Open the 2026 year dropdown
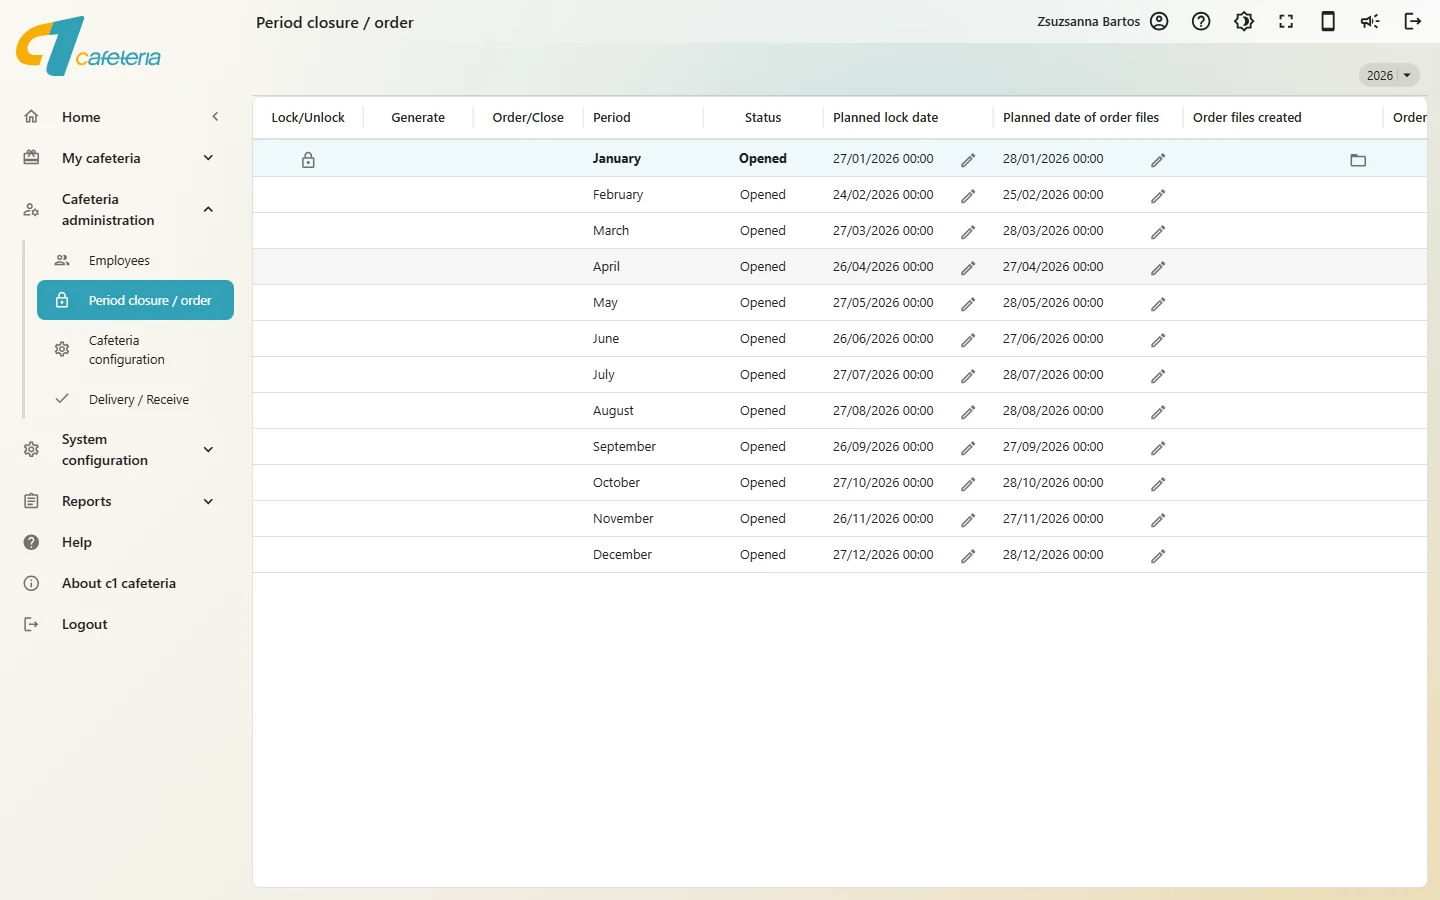 point(1389,75)
